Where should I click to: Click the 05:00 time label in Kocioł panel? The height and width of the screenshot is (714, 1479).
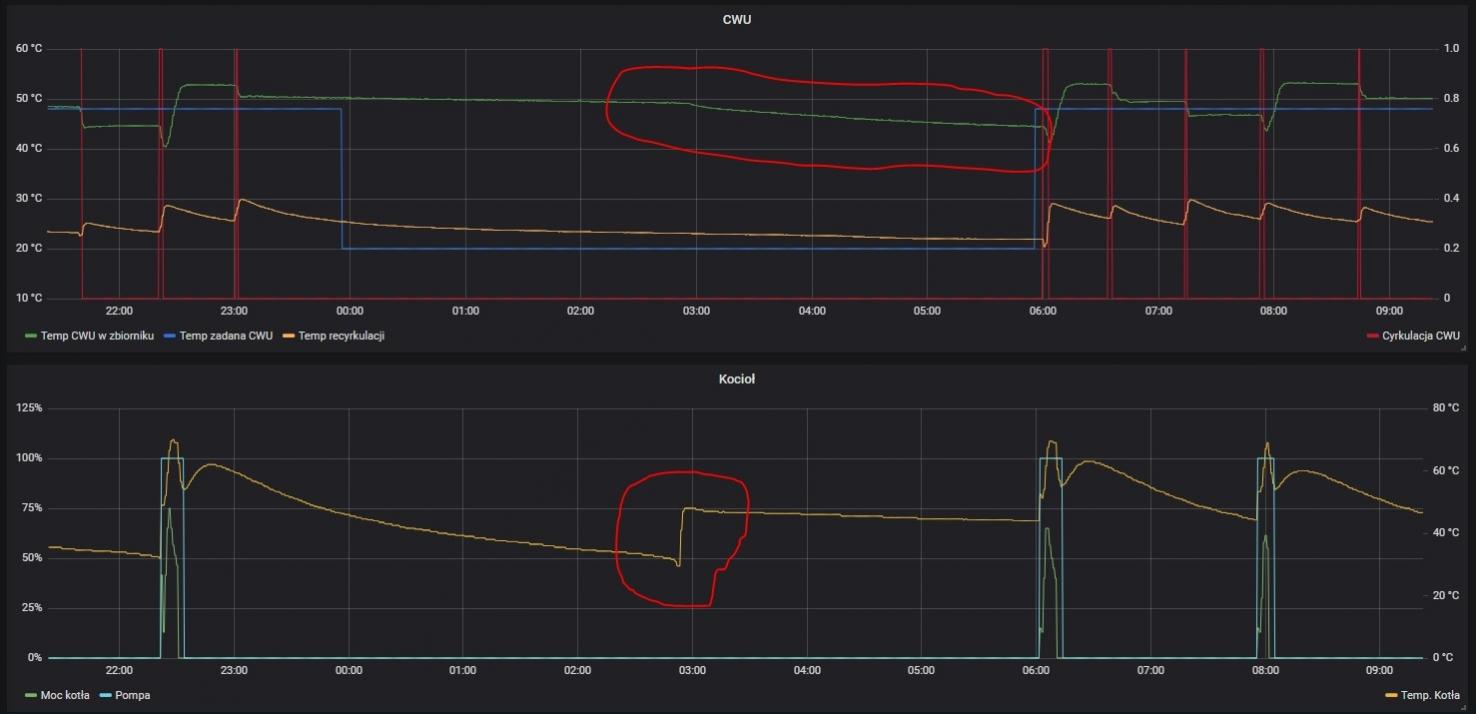921,671
